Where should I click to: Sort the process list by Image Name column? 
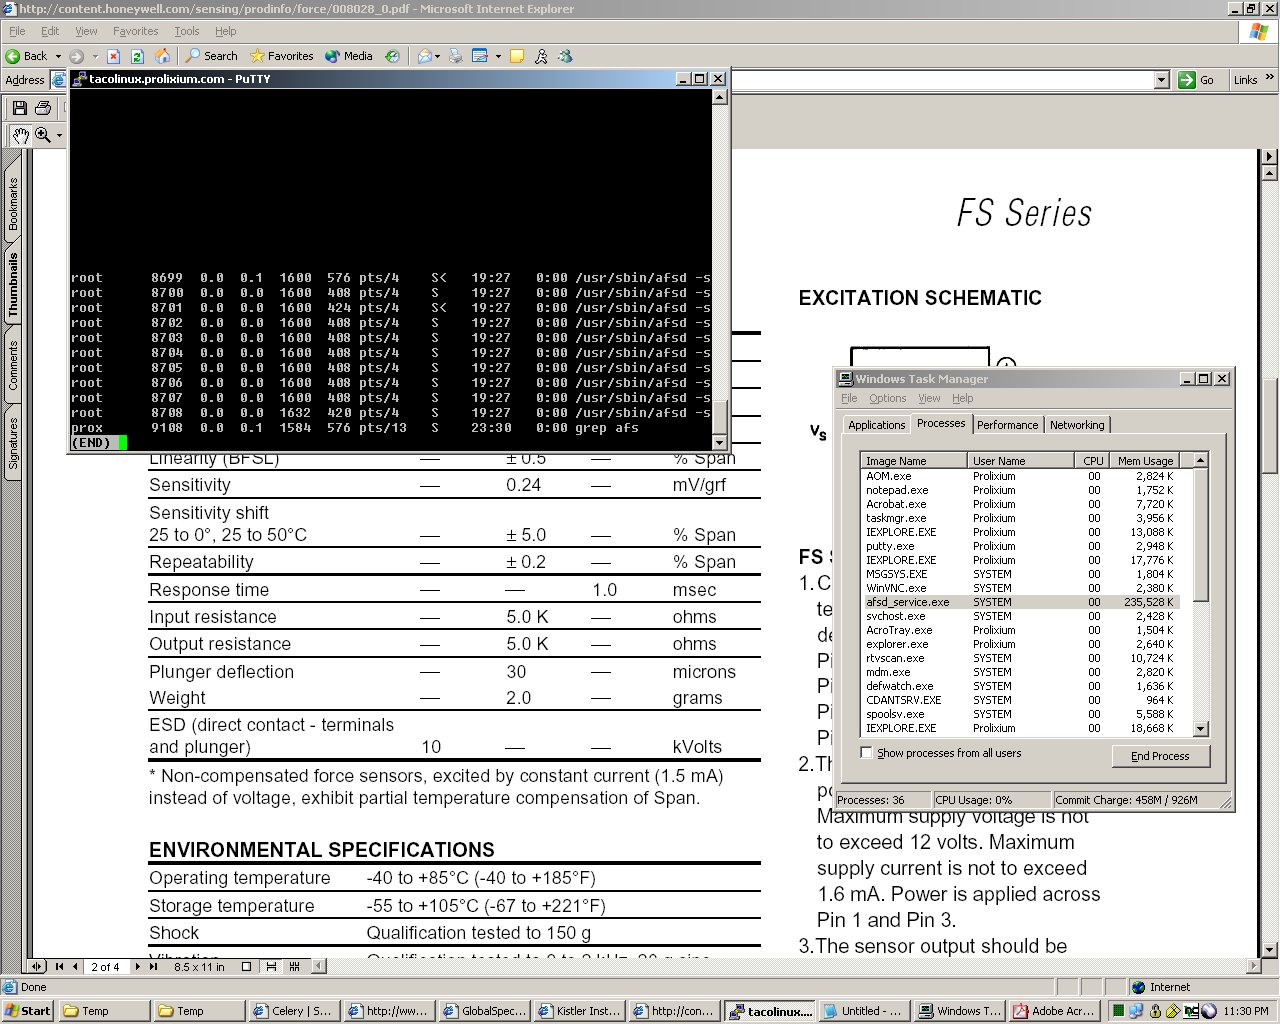914,461
